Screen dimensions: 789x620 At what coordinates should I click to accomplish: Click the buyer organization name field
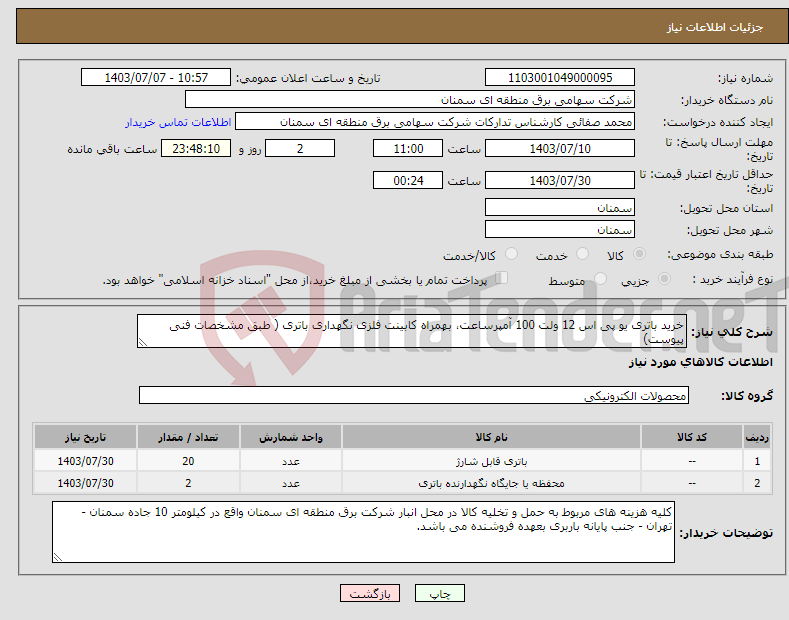[x=410, y=100]
